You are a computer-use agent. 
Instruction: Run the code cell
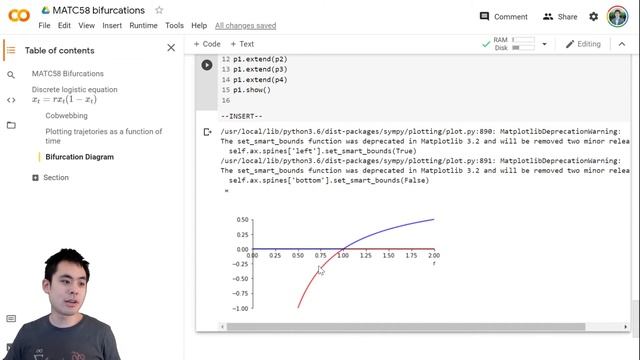pos(207,65)
